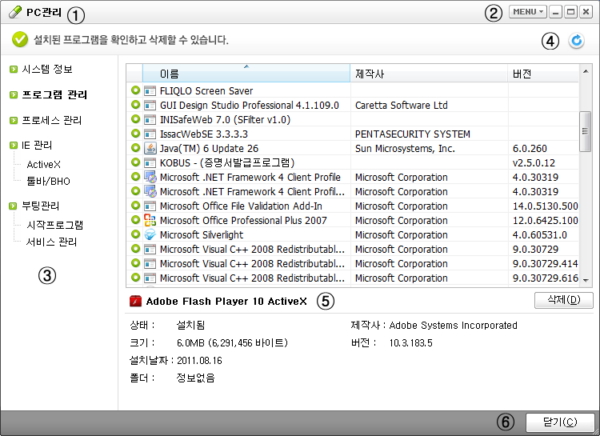The width and height of the screenshot is (600, 436).
Task: Click green status icon of FLIQLO Screen Saver
Action: pos(135,90)
